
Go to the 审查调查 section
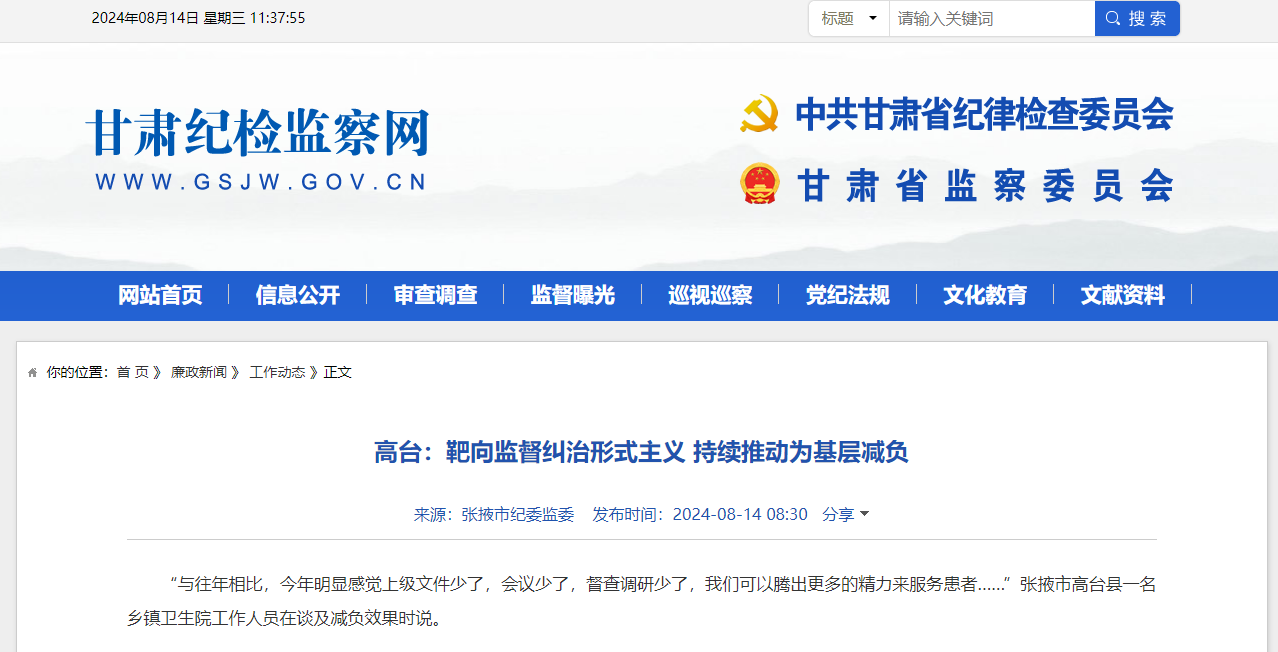click(x=435, y=295)
